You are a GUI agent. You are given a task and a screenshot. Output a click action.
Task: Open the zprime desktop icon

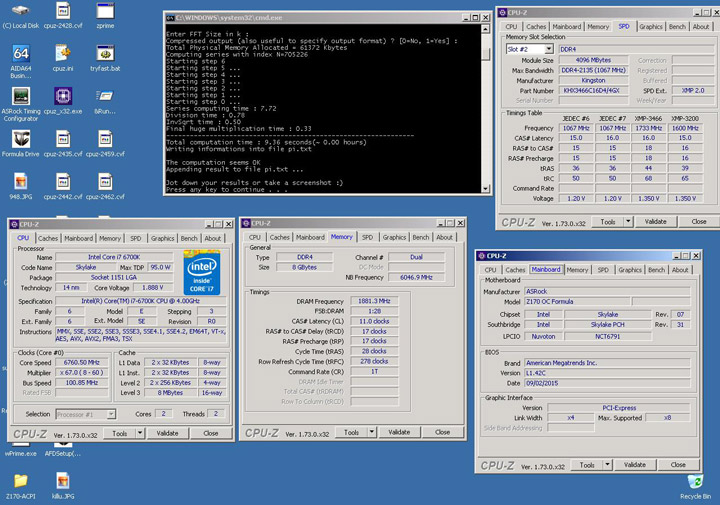click(105, 12)
